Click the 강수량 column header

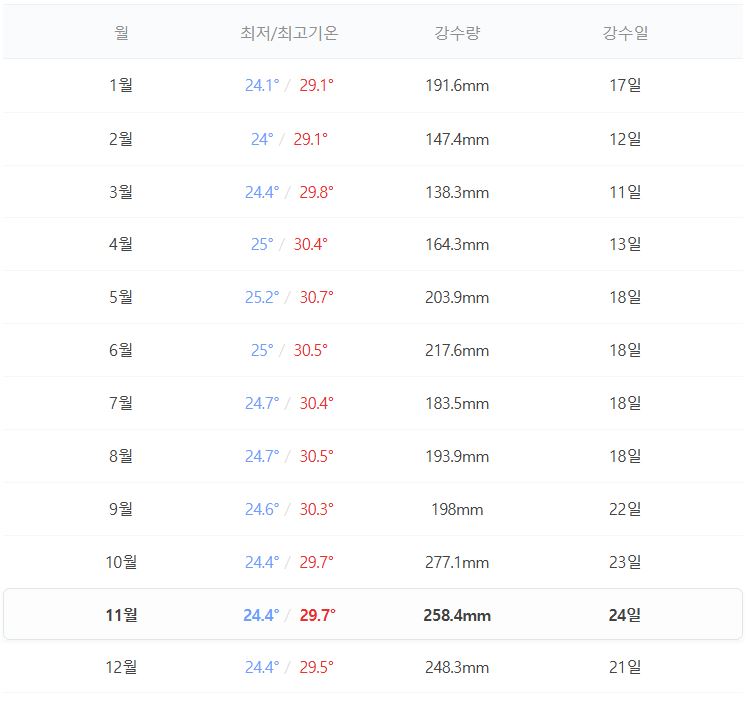click(x=457, y=33)
